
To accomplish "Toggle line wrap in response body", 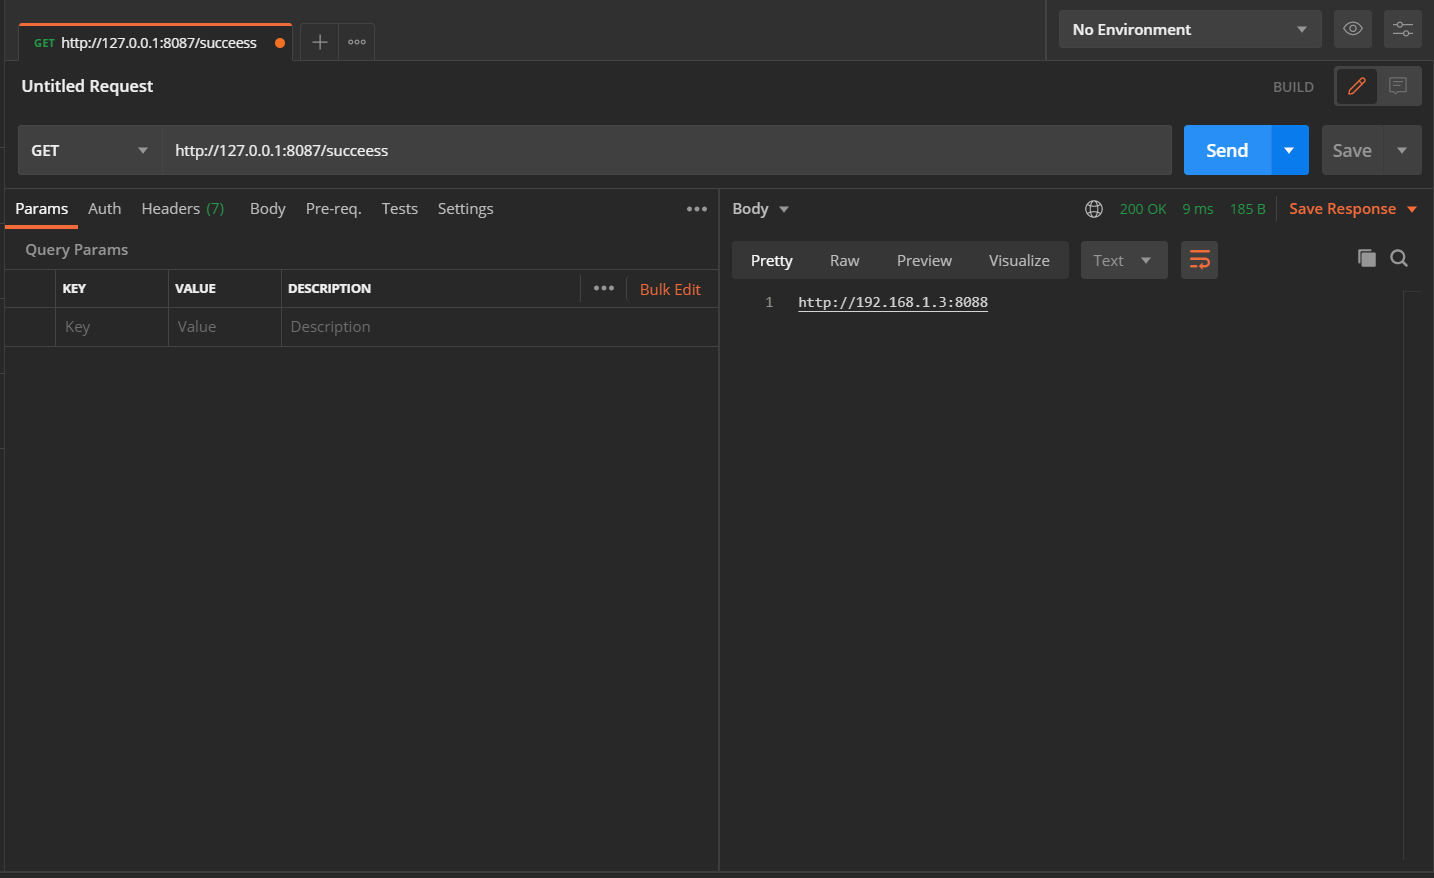I will click(x=1199, y=260).
